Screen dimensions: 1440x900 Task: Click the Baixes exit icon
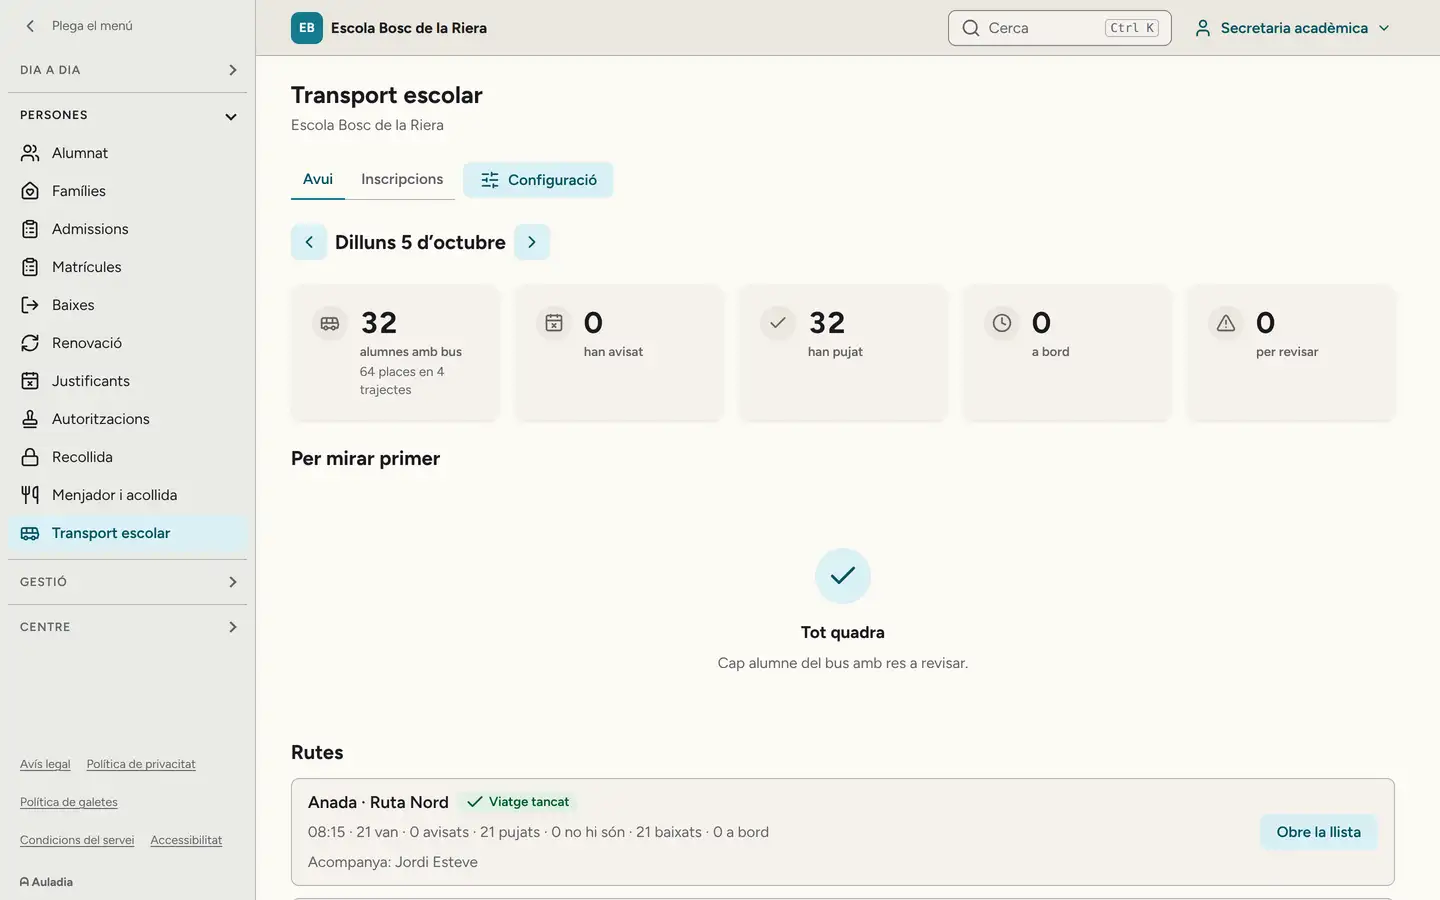click(x=30, y=305)
